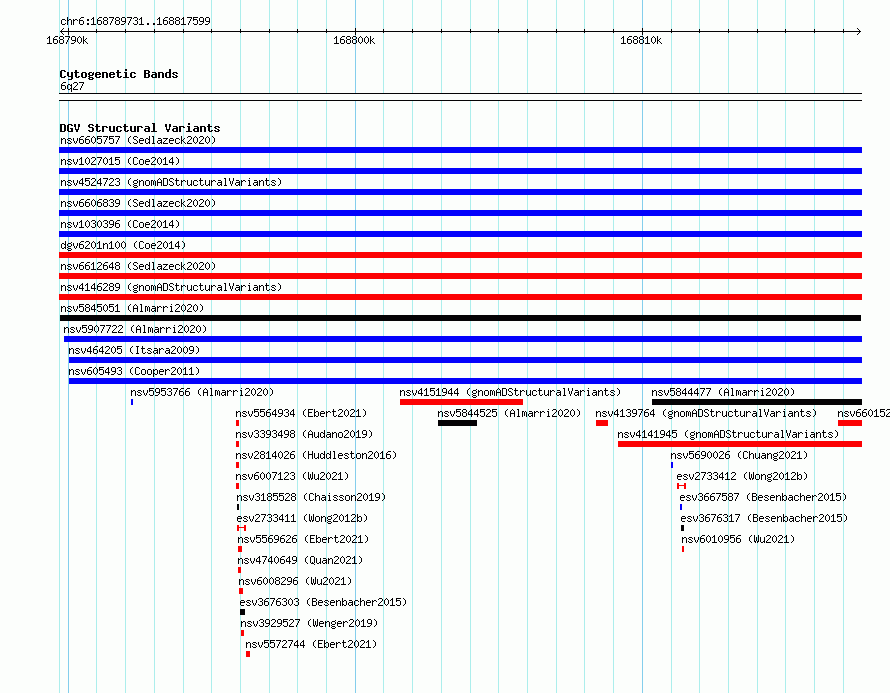Select the red bar under nsv4151944
890x693 pixels.
tap(461, 402)
